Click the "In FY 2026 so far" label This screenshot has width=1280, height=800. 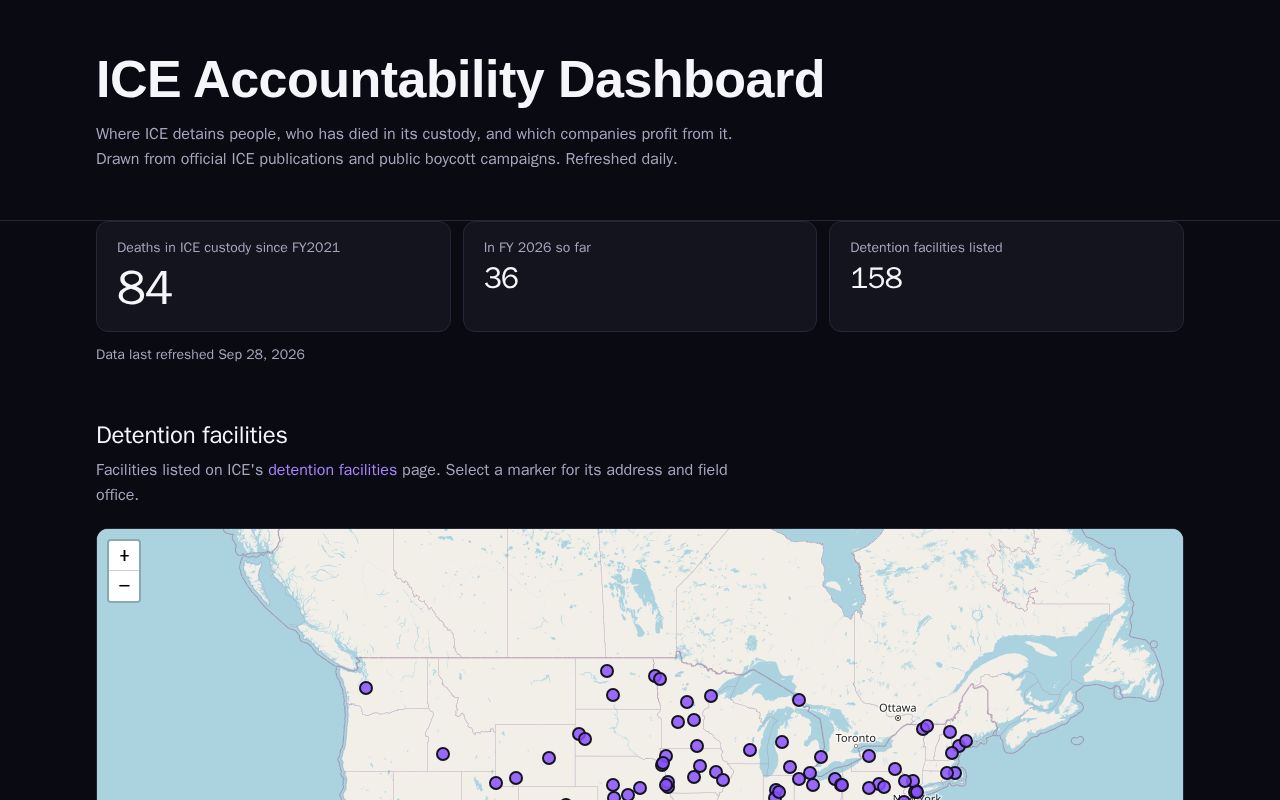coord(537,248)
